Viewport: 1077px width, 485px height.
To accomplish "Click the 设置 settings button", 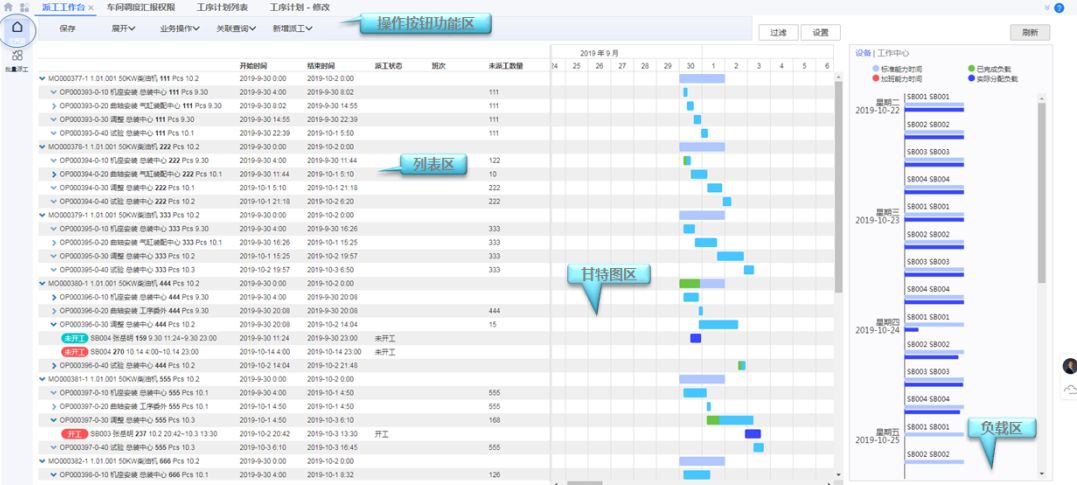I will (x=820, y=32).
